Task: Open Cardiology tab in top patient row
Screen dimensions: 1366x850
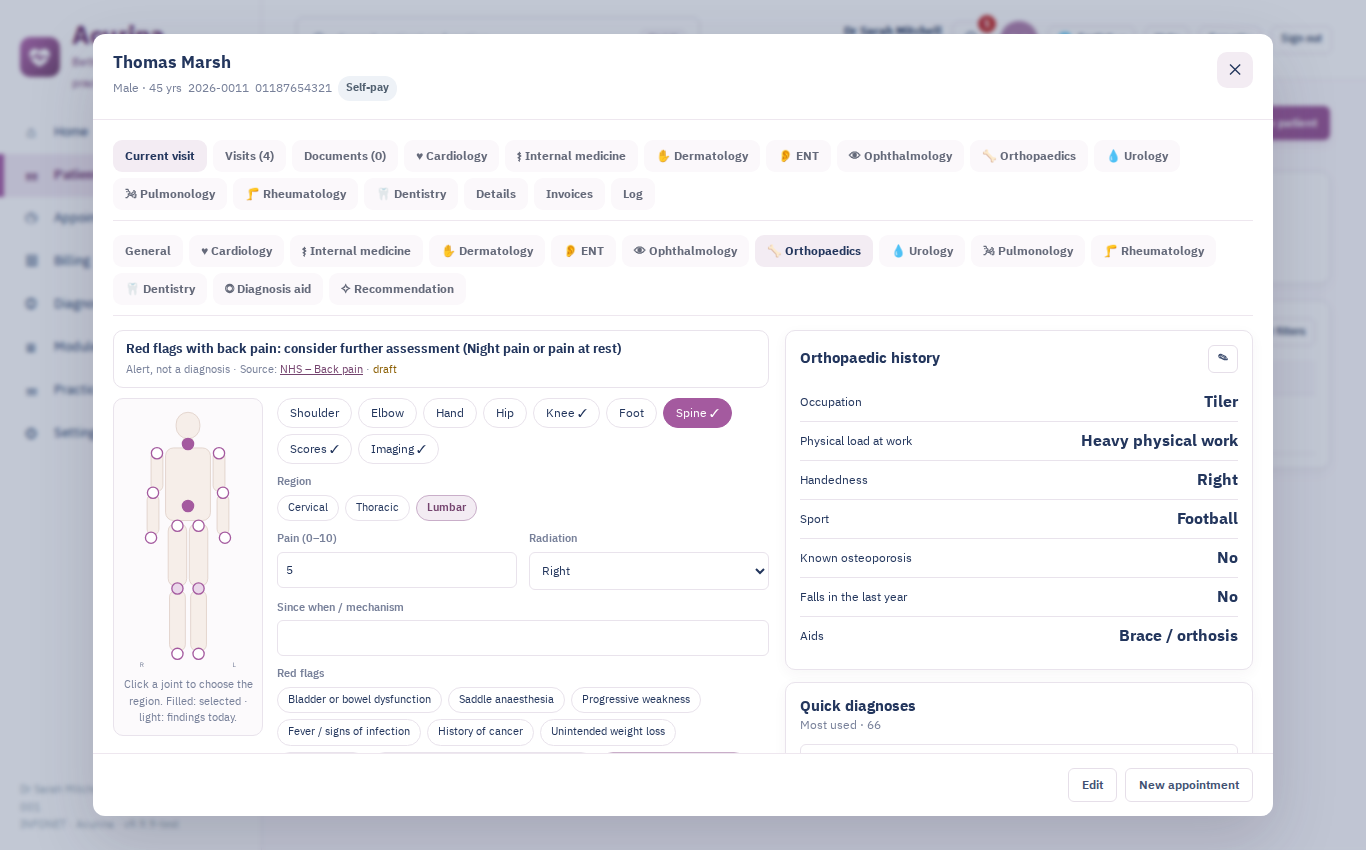Action: [x=451, y=156]
